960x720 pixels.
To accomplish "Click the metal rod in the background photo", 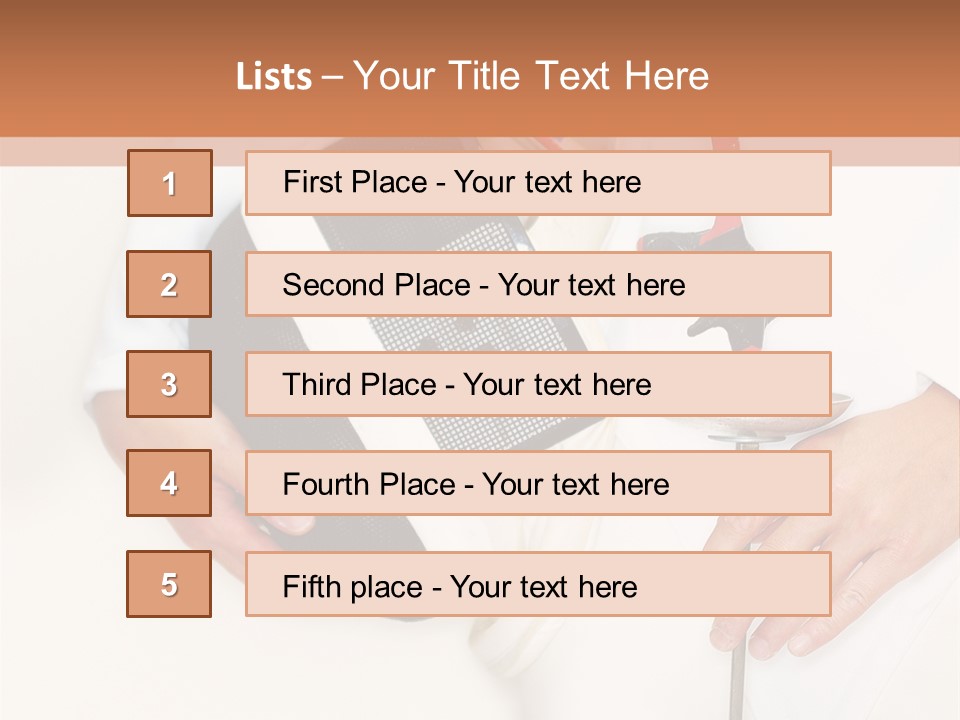I will [x=738, y=670].
